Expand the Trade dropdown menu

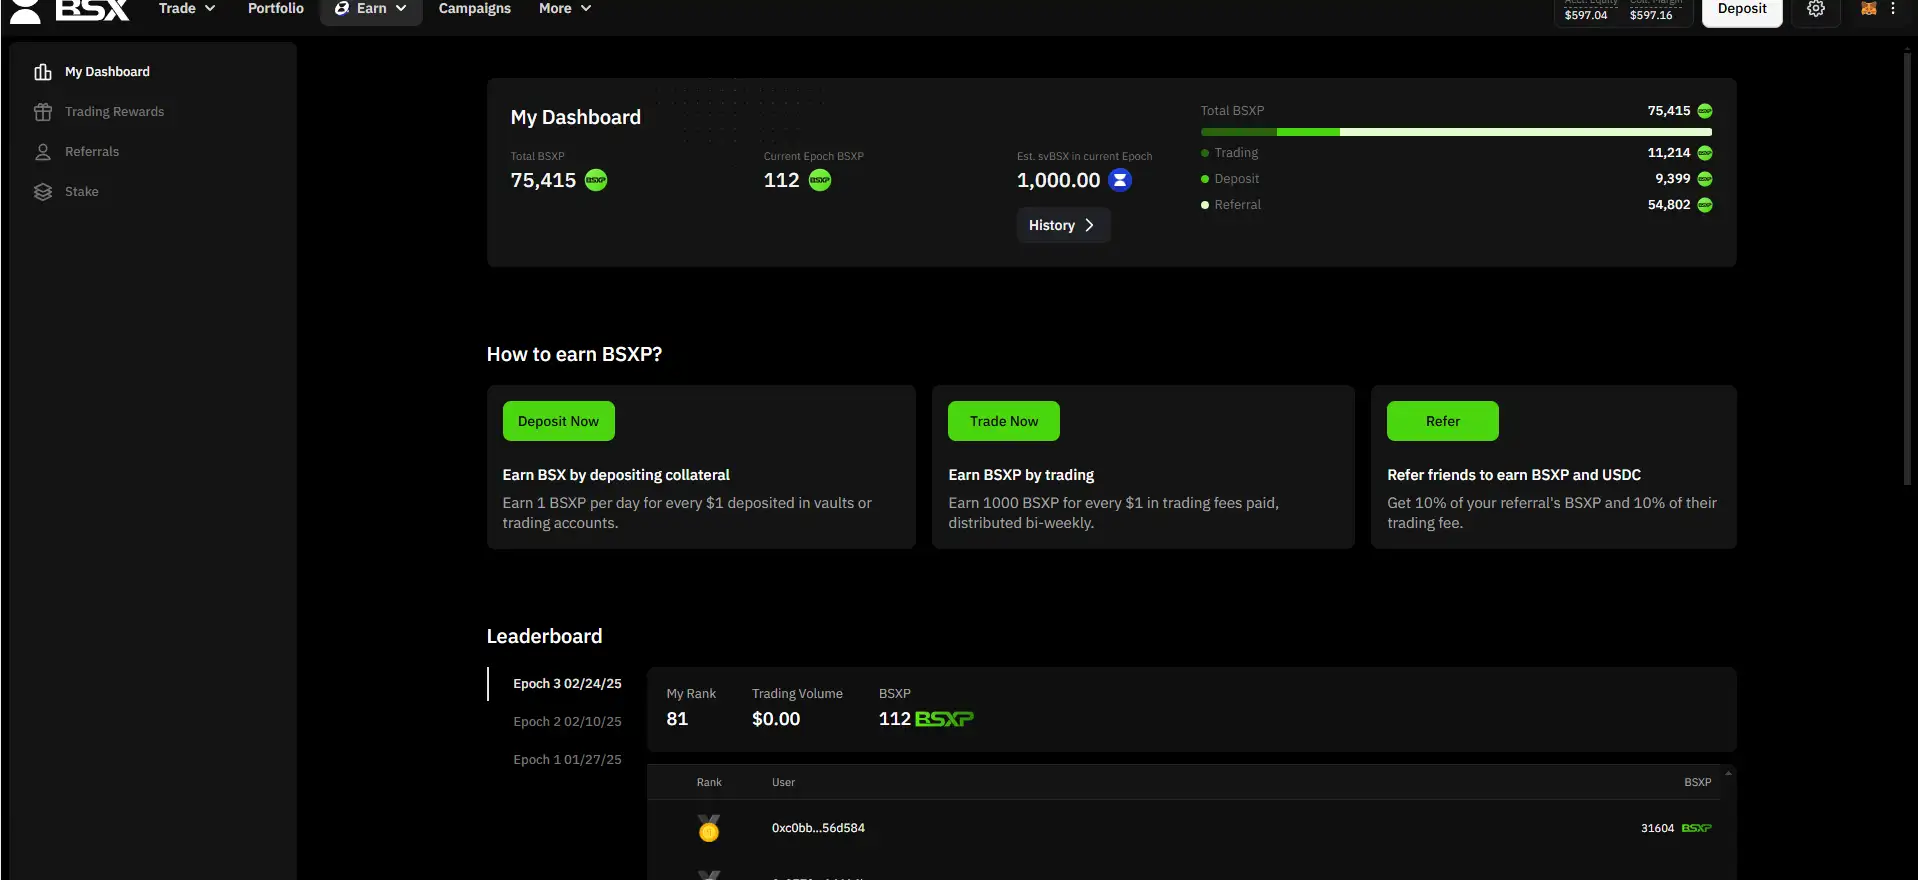tap(186, 9)
